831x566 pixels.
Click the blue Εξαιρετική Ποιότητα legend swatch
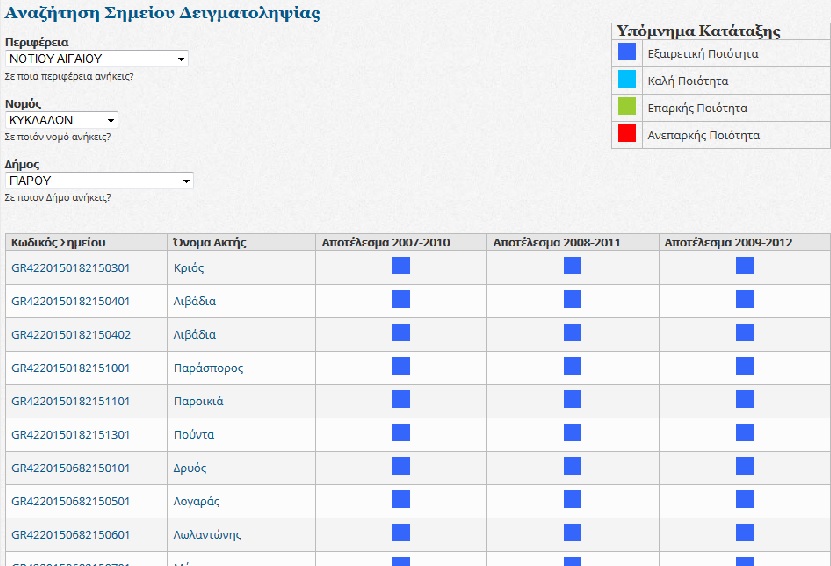[627, 53]
